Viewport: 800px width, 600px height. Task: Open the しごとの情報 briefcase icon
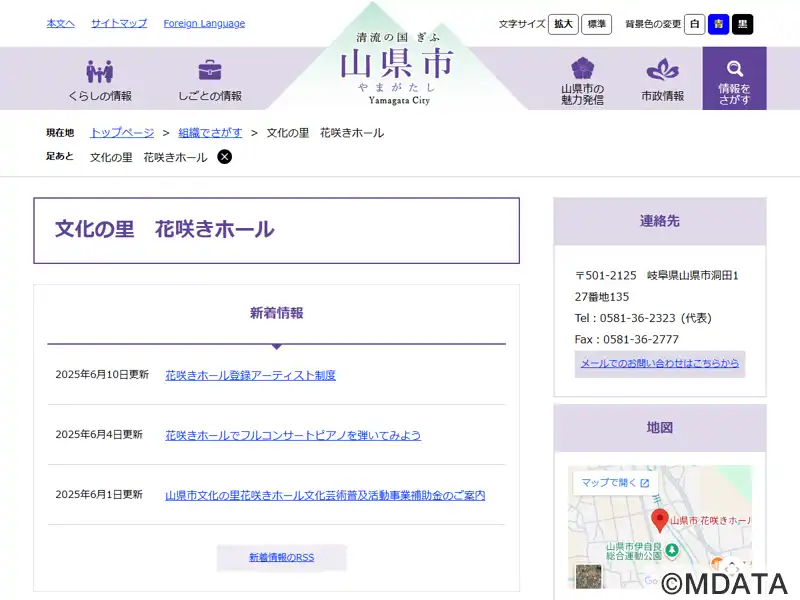(210, 71)
